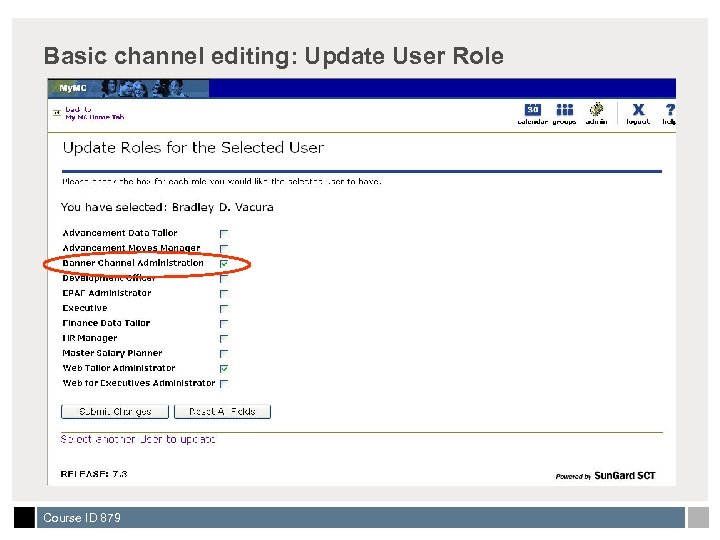Open the calendar icon
This screenshot has width=720, height=540.
click(533, 110)
